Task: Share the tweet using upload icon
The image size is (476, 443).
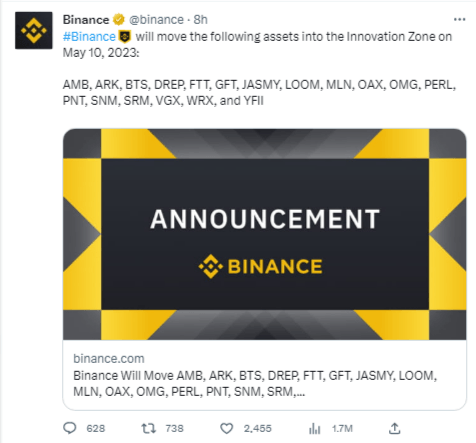Action: point(394,428)
